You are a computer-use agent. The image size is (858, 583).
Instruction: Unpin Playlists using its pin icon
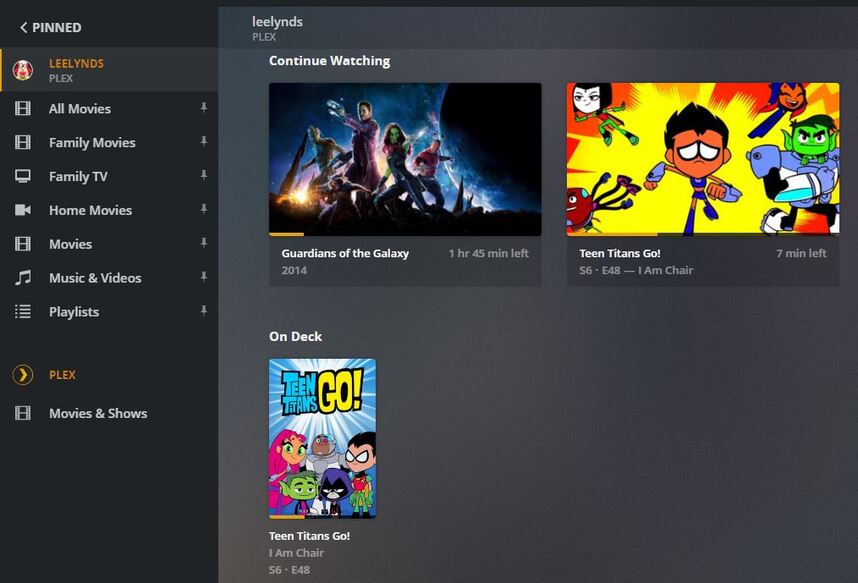pos(204,311)
